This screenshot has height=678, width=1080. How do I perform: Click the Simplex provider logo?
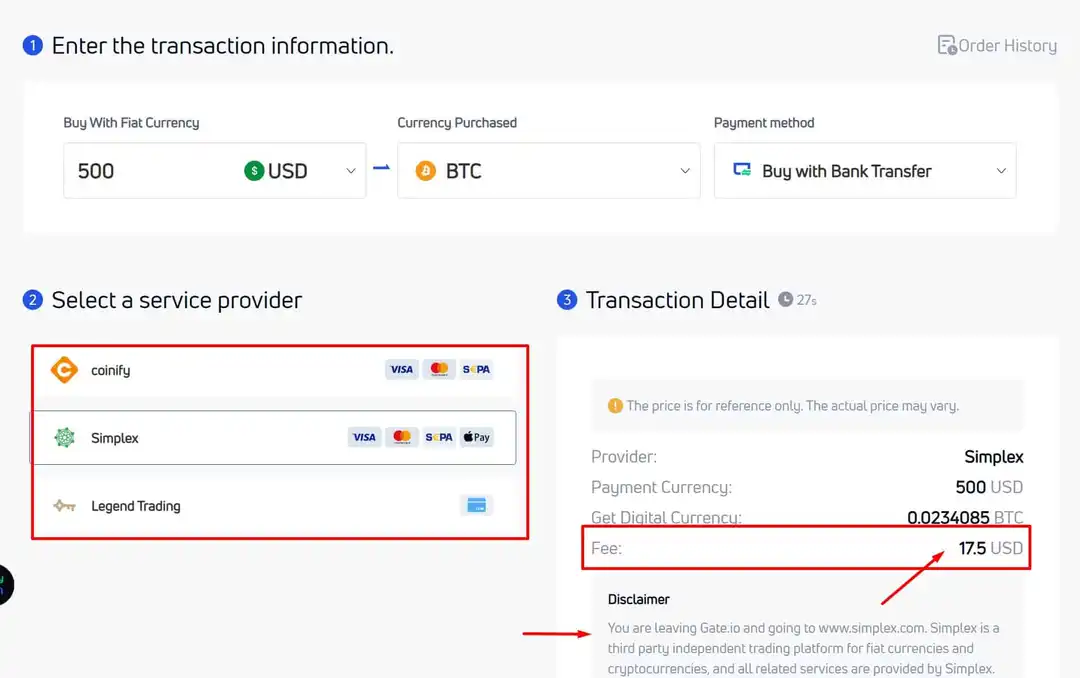tap(66, 437)
